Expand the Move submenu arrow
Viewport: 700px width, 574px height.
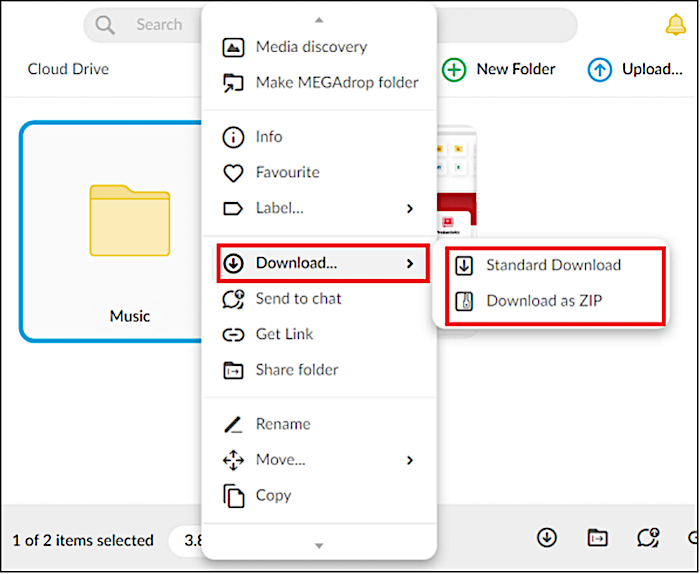[x=409, y=460]
